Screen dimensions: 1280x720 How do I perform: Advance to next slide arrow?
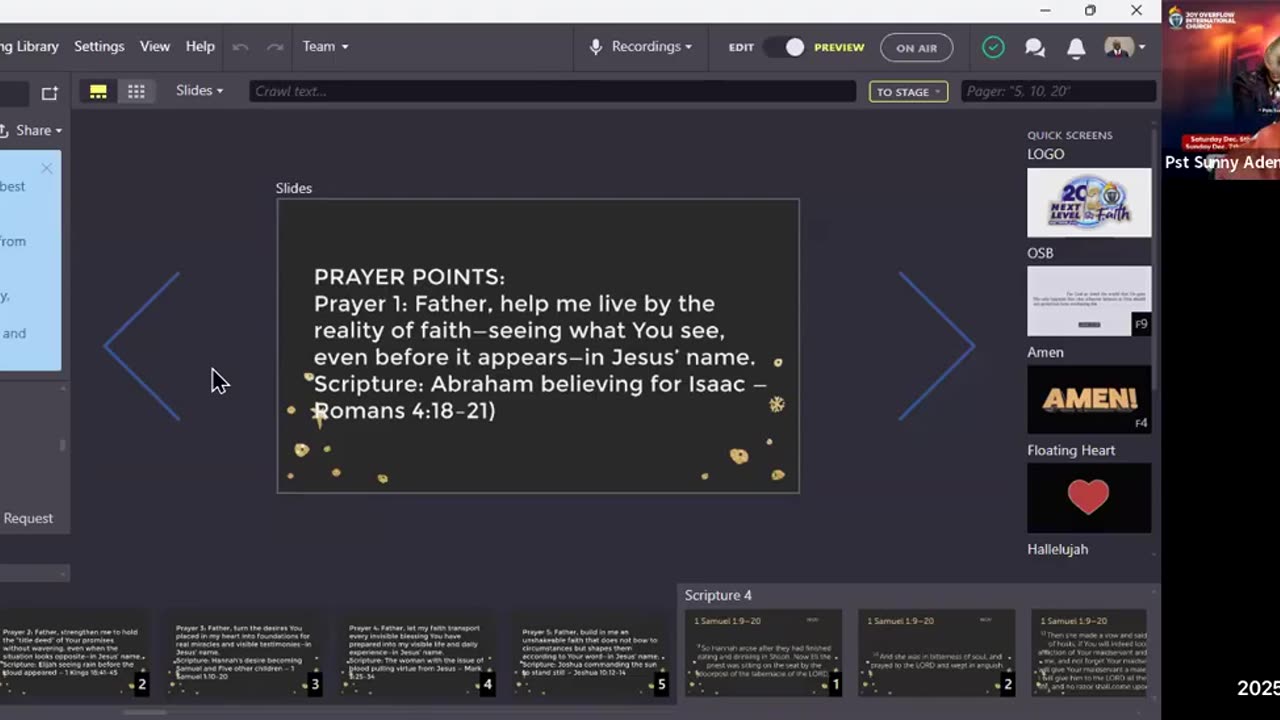coord(936,346)
